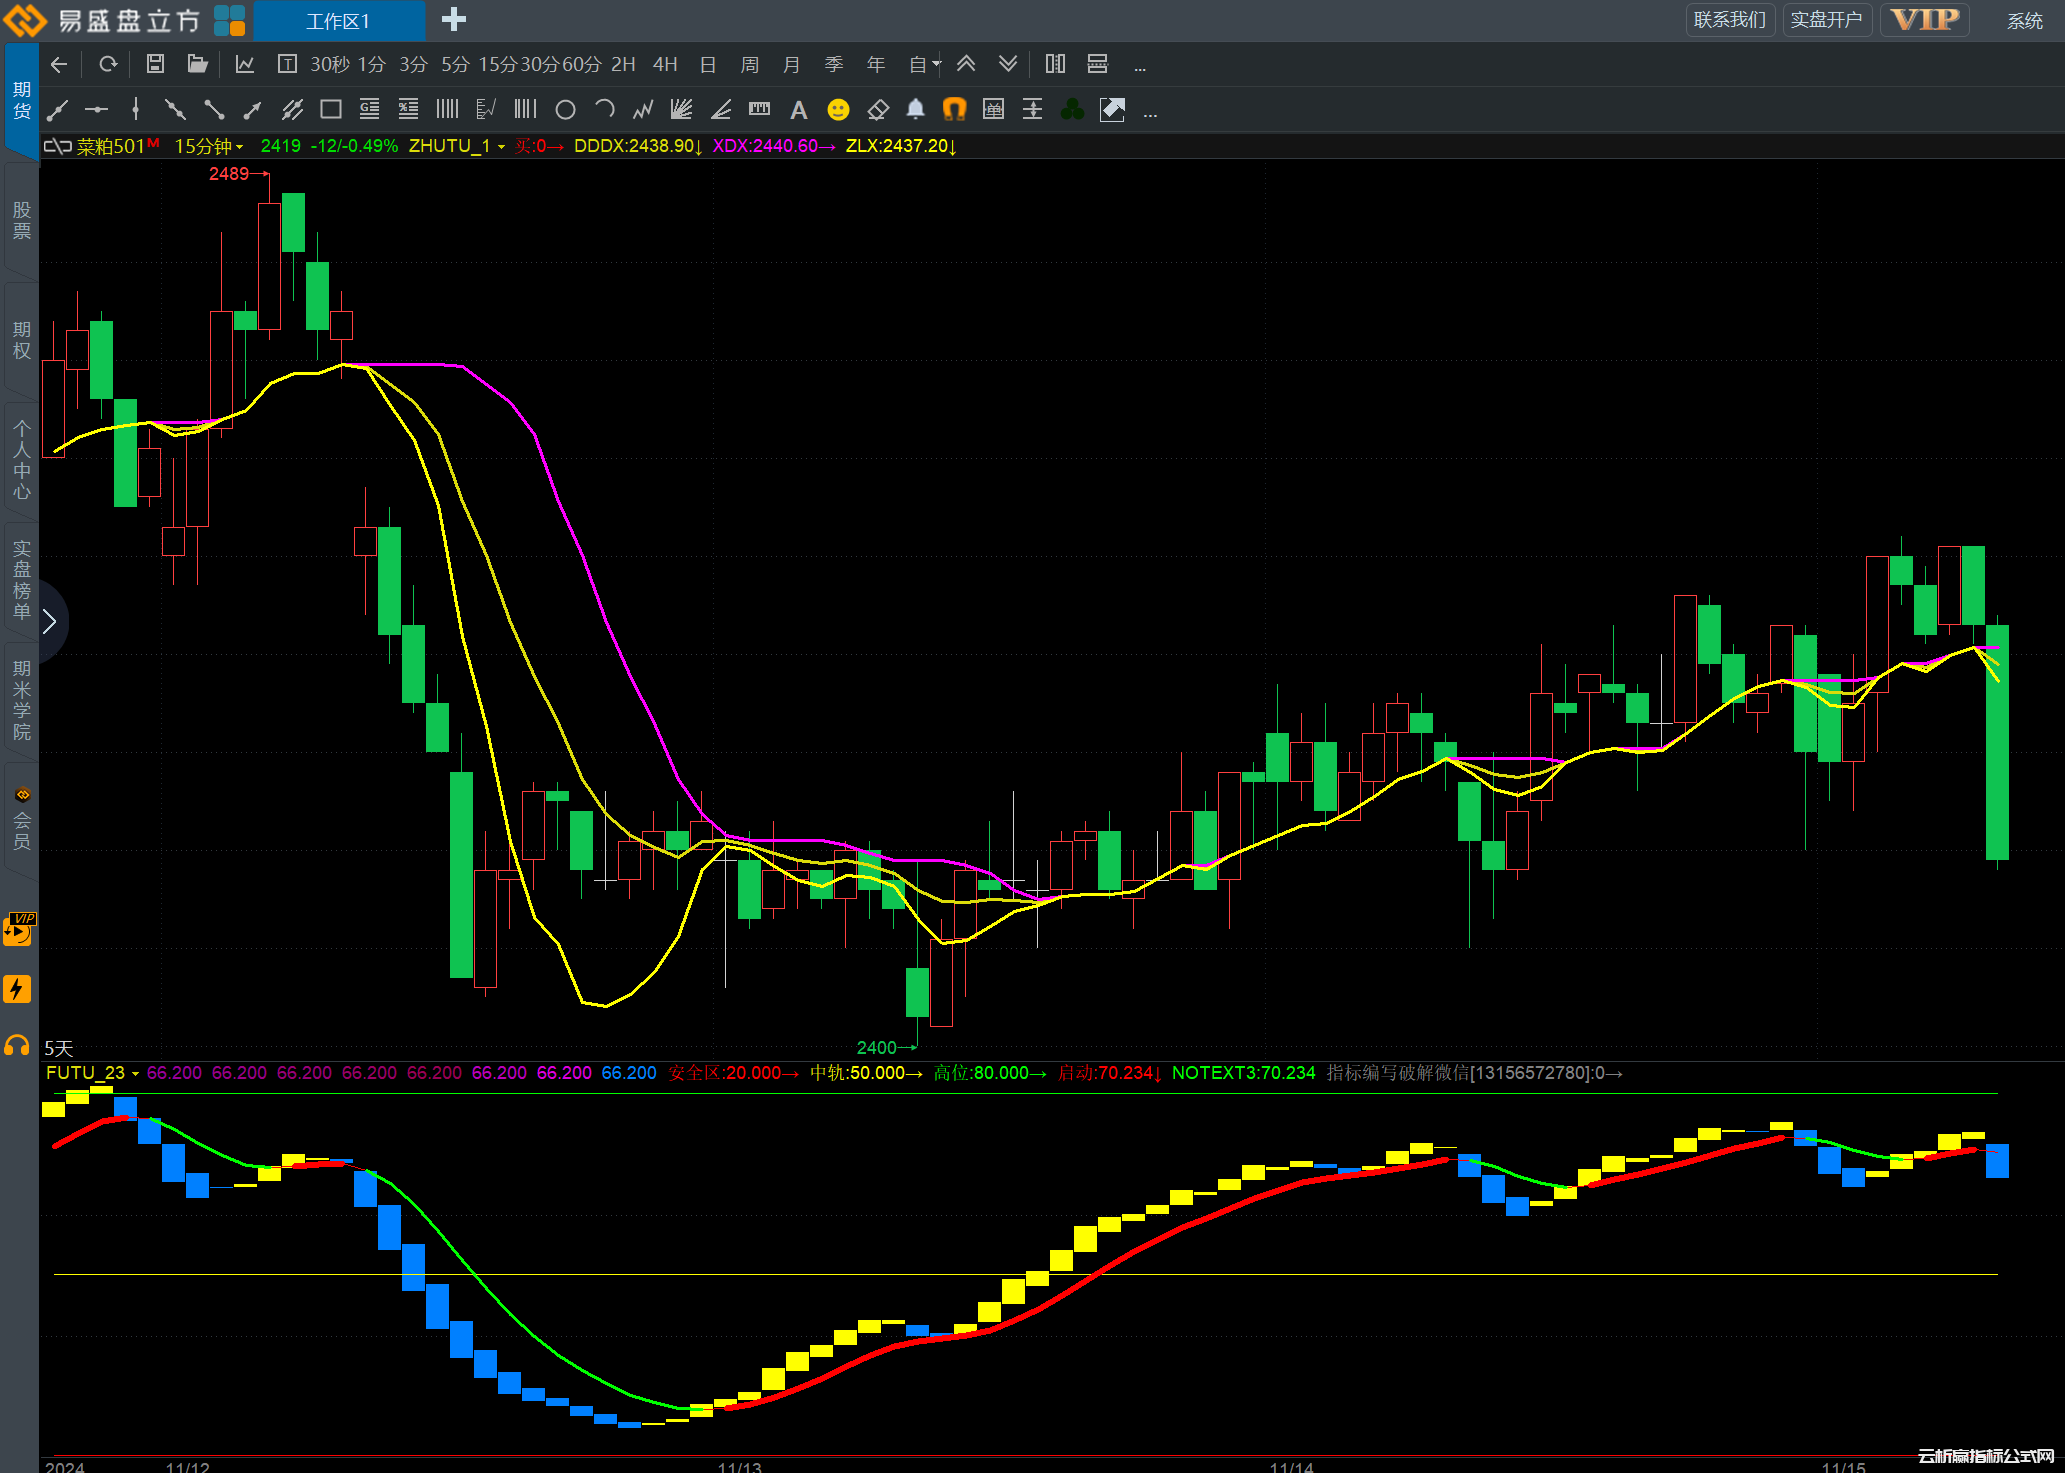The width and height of the screenshot is (2065, 1473).
Task: Save the workspace with the floppy disk icon
Action: pyautogui.click(x=155, y=65)
